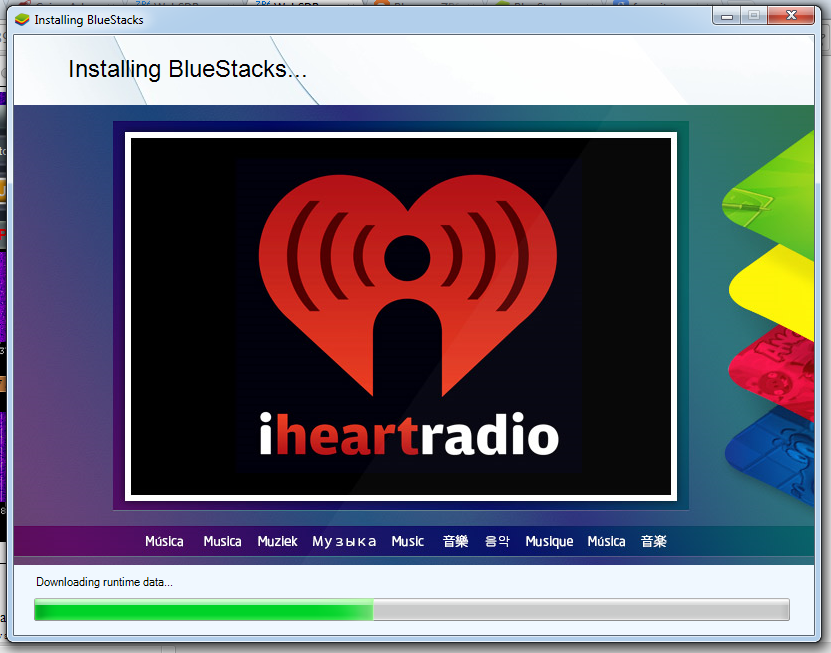The width and height of the screenshot is (831, 653).
Task: Click the "iheartradio" wordmark text
Action: pyautogui.click(x=409, y=435)
